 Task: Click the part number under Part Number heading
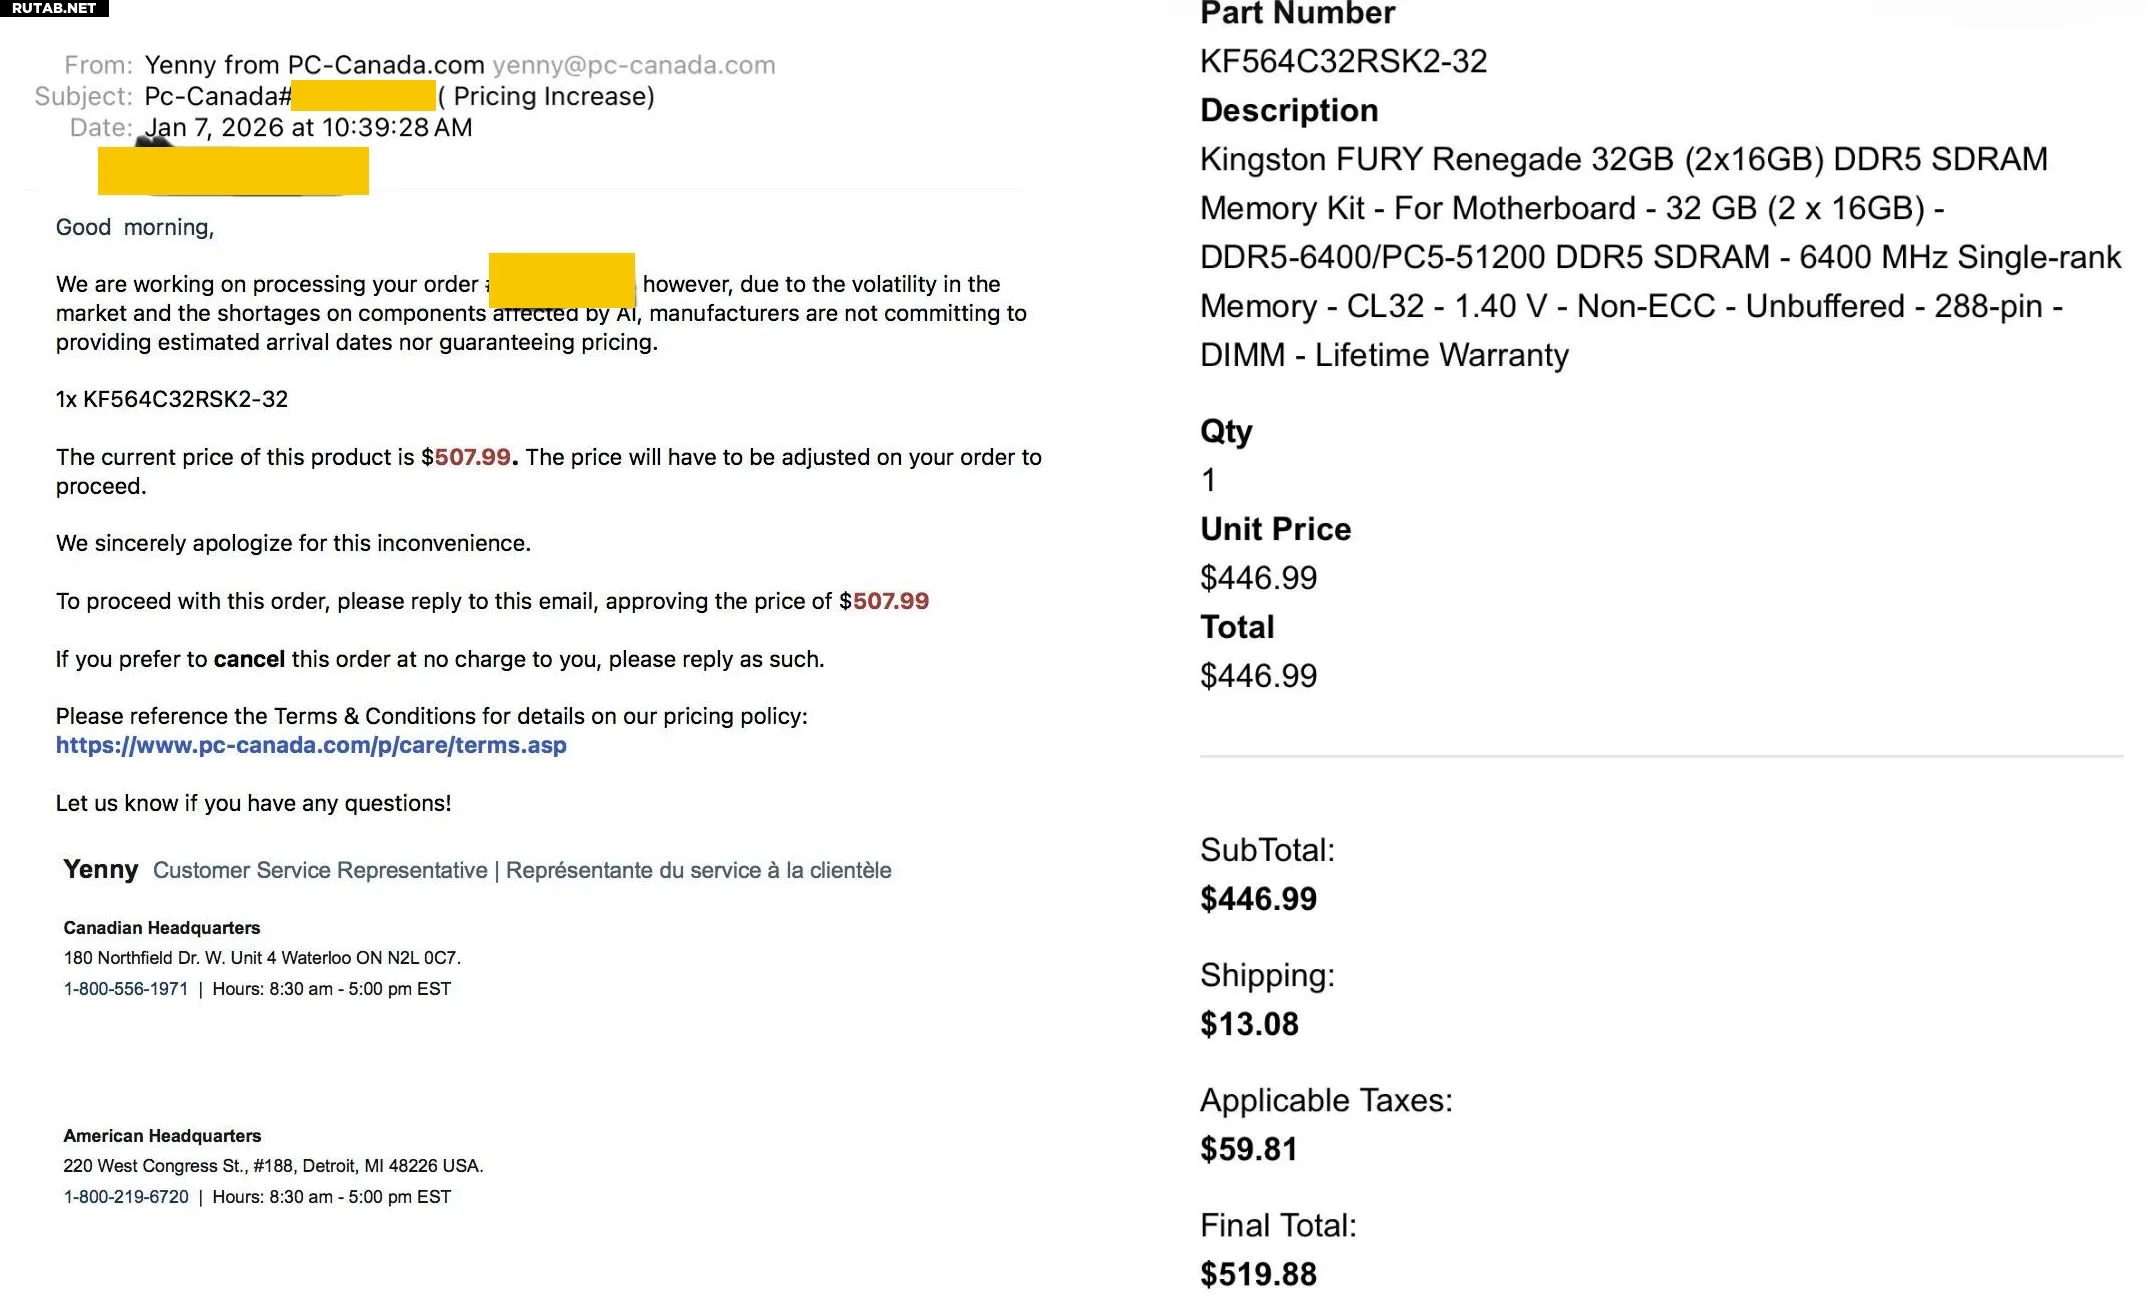1343,61
